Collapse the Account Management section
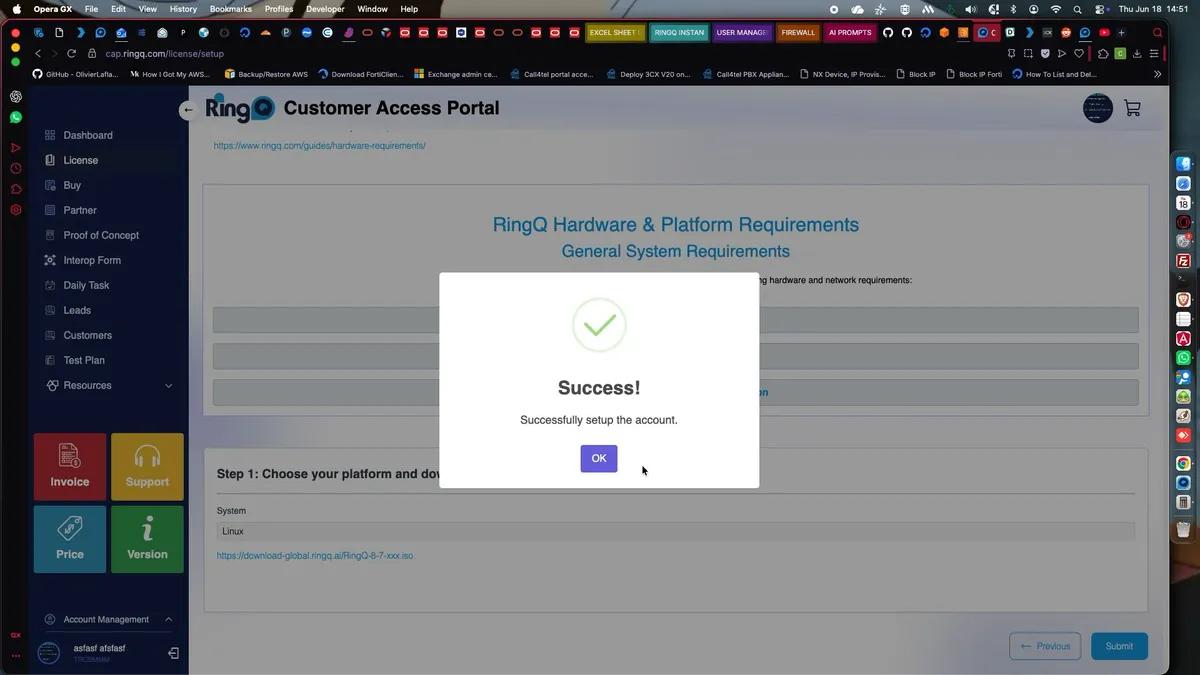The height and width of the screenshot is (675, 1200). click(x=168, y=619)
